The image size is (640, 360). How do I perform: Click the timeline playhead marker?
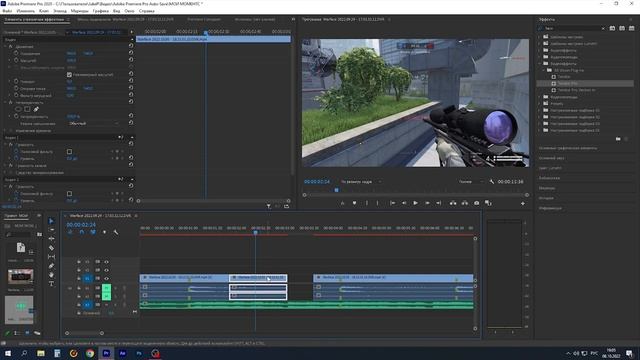click(x=256, y=233)
